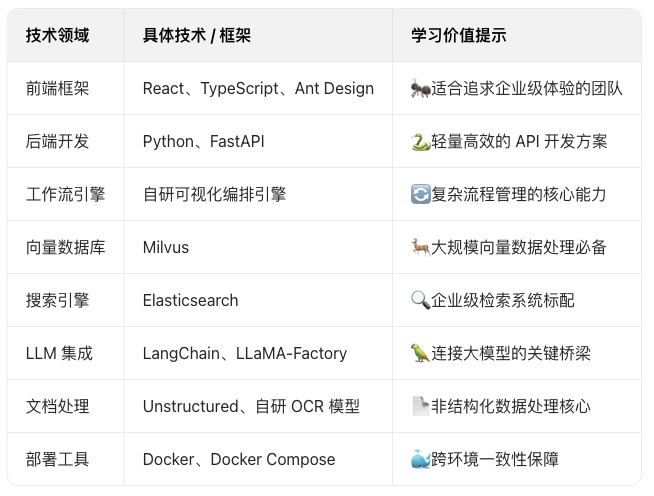Click the Elasticsearch cell text
Image resolution: width=654 pixels, height=496 pixels.
191,300
